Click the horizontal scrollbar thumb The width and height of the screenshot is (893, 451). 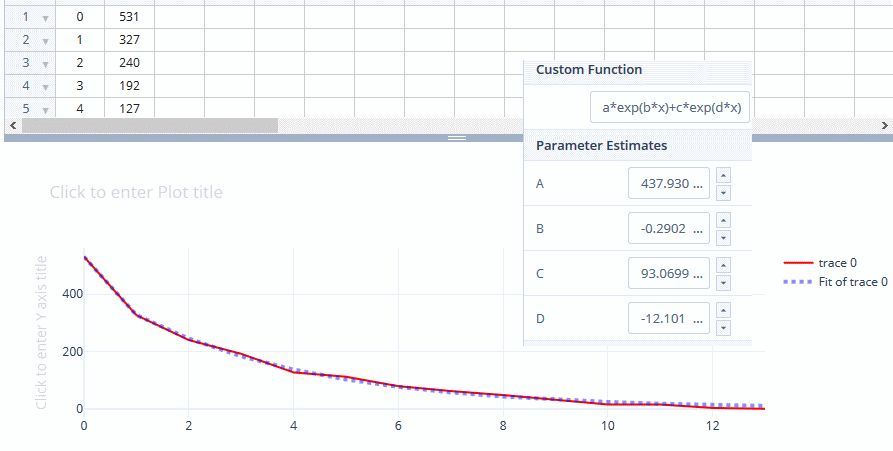(x=150, y=126)
